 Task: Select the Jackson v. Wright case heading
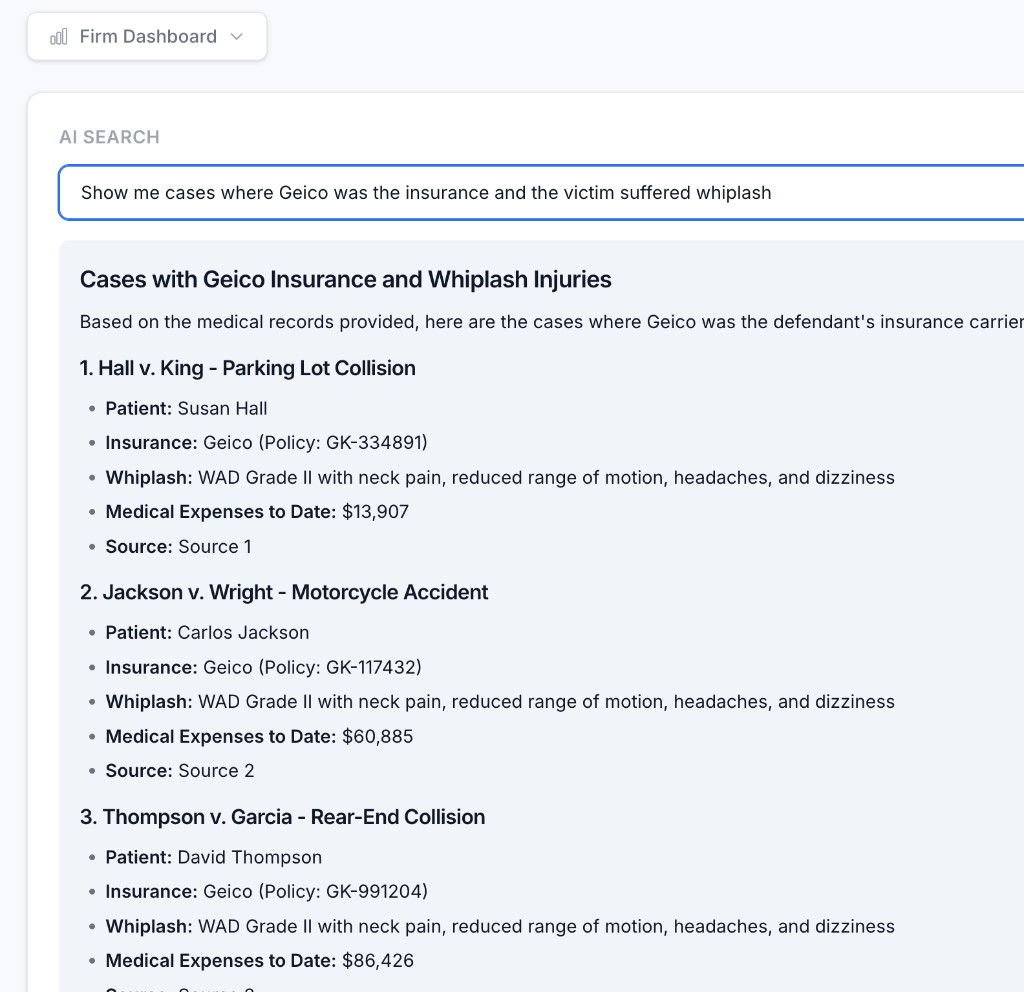coord(283,592)
